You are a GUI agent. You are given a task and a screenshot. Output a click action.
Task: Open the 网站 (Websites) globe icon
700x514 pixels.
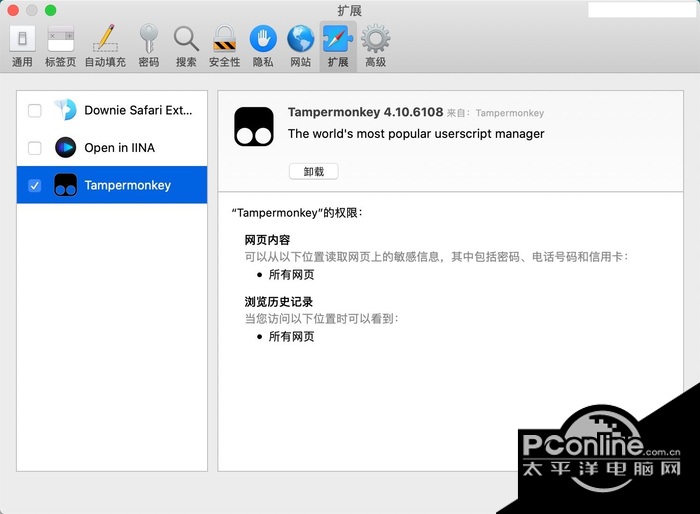coord(300,38)
